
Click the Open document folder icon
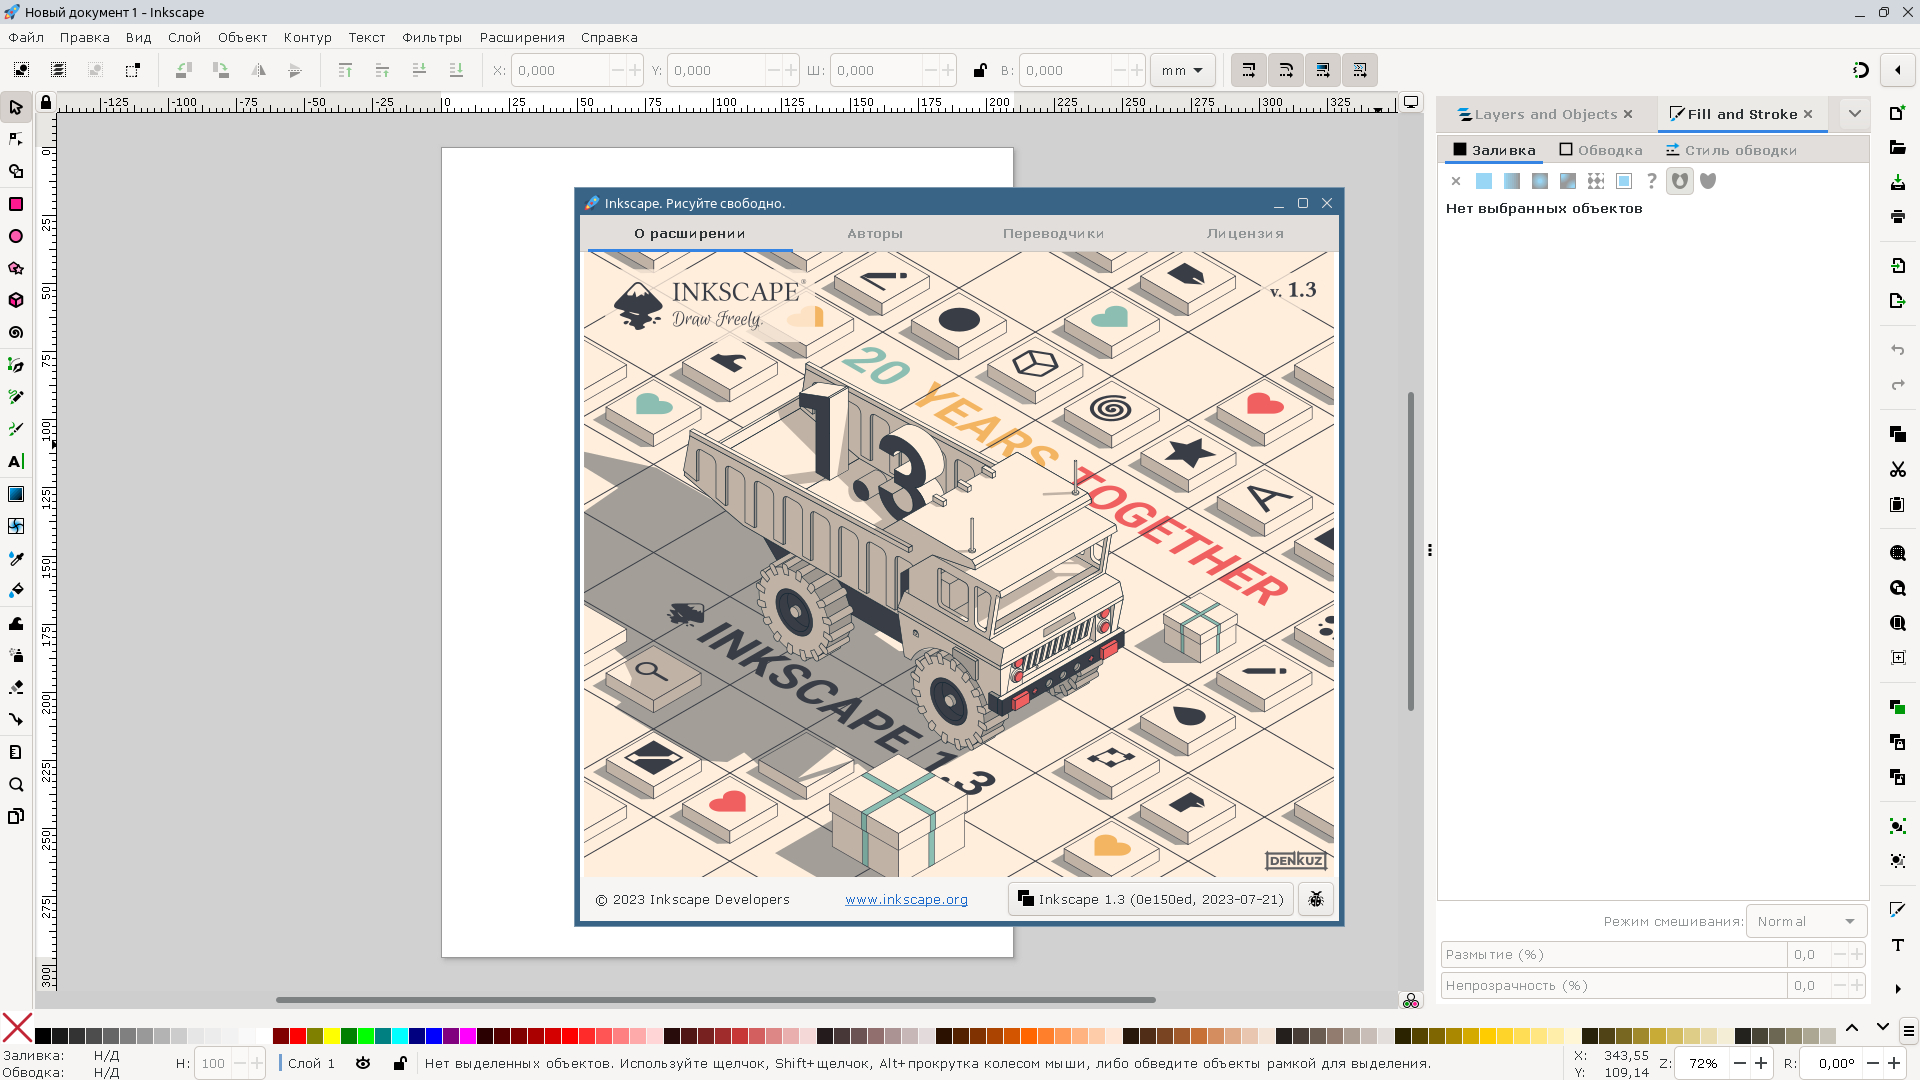pyautogui.click(x=1897, y=148)
